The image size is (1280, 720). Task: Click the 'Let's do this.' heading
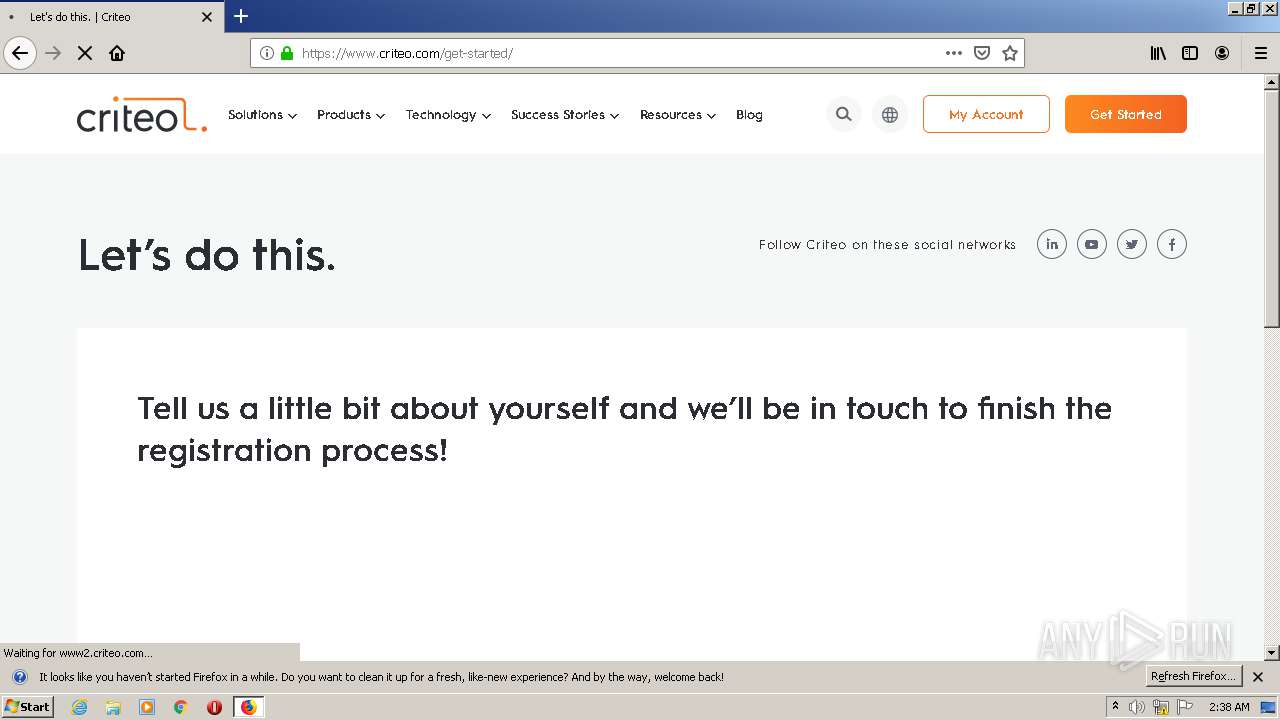(x=207, y=255)
